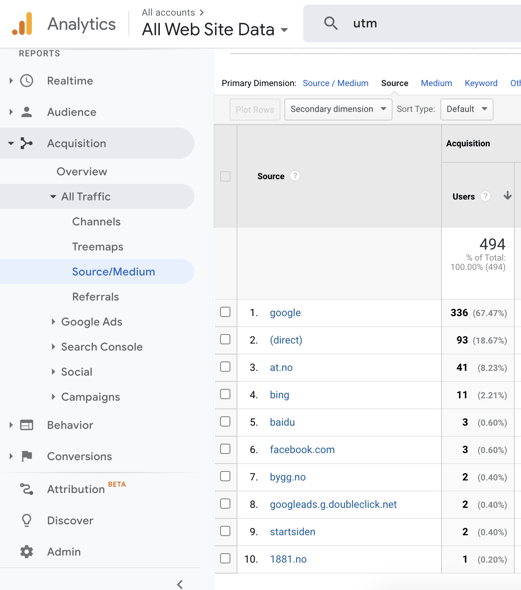Click the Google Analytics logo
Image resolution: width=521 pixels, height=590 pixels.
tap(22, 24)
